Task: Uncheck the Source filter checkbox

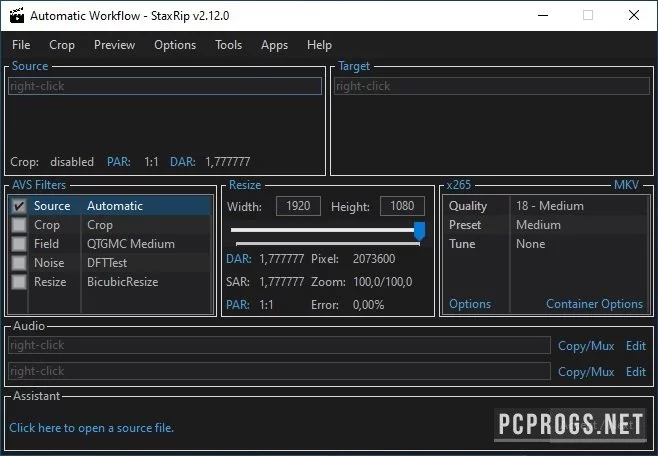Action: click(18, 206)
